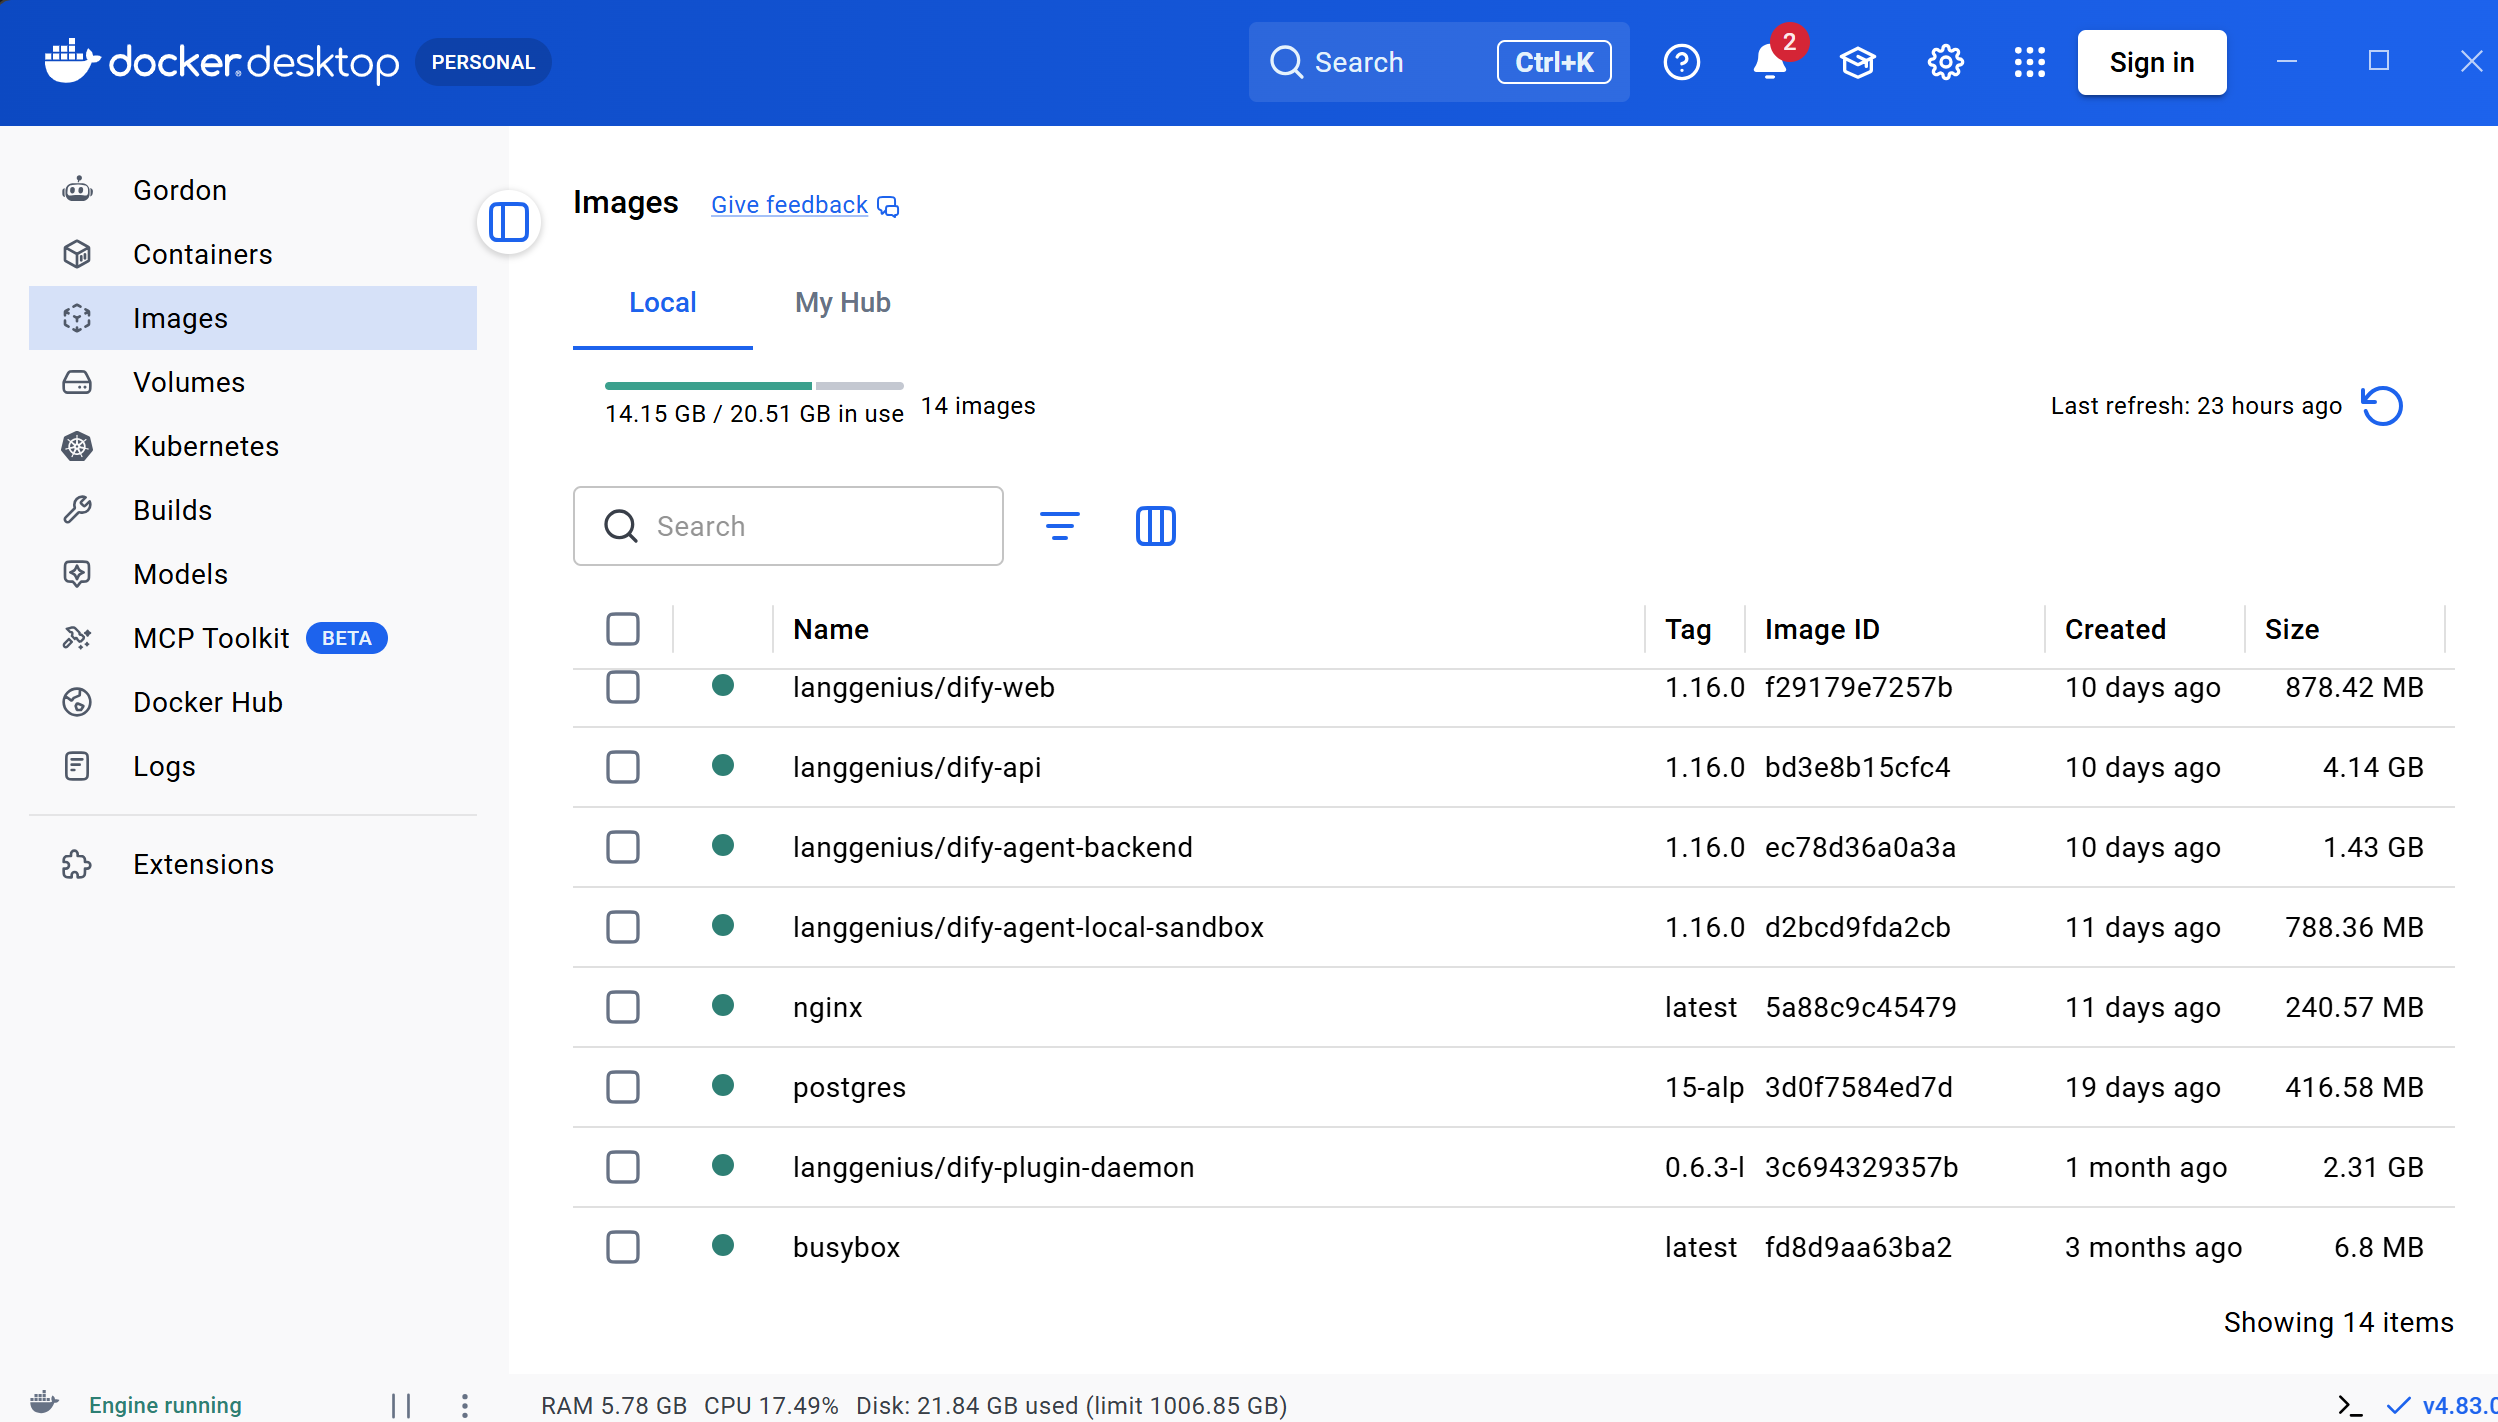This screenshot has height=1422, width=2498.
Task: Click the 4.14 GB size value
Action: click(x=2373, y=767)
